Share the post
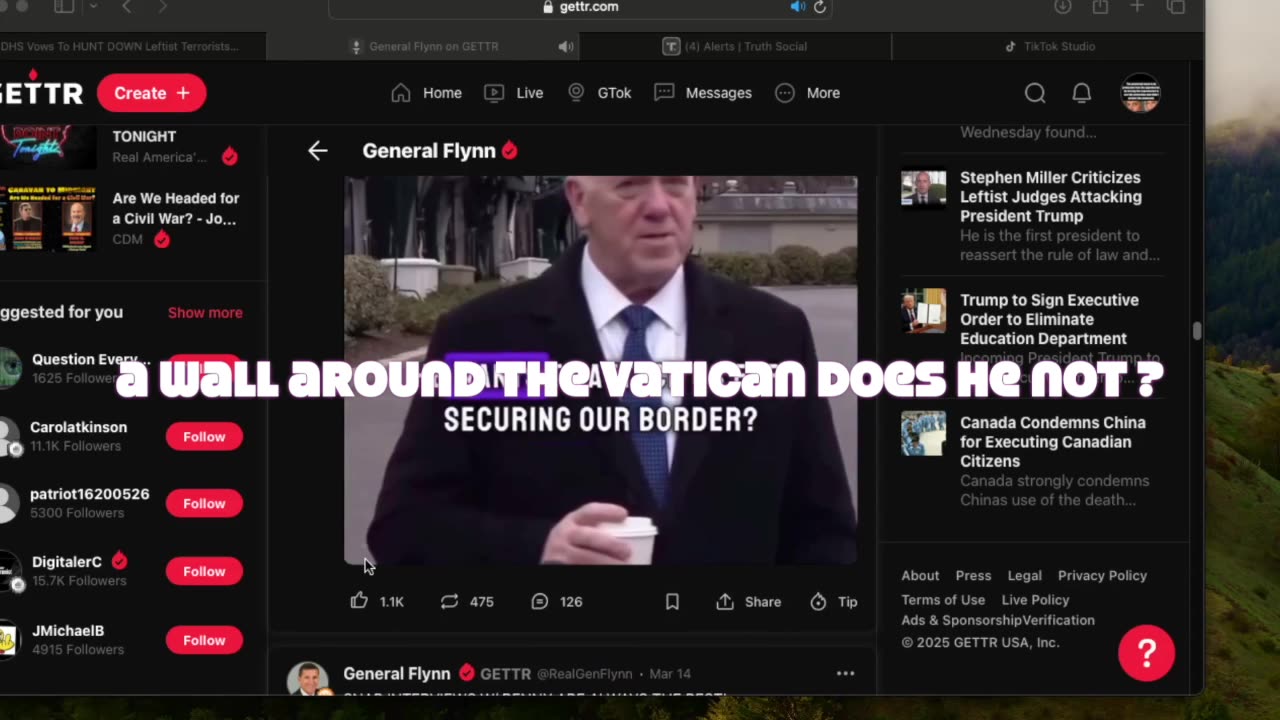 tap(748, 601)
